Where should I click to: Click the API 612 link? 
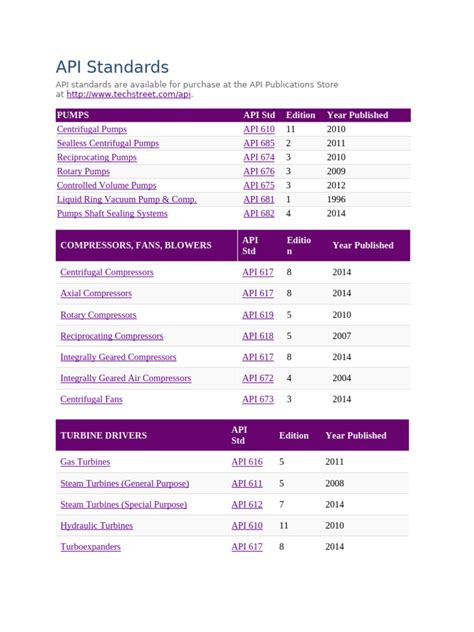pos(247,505)
